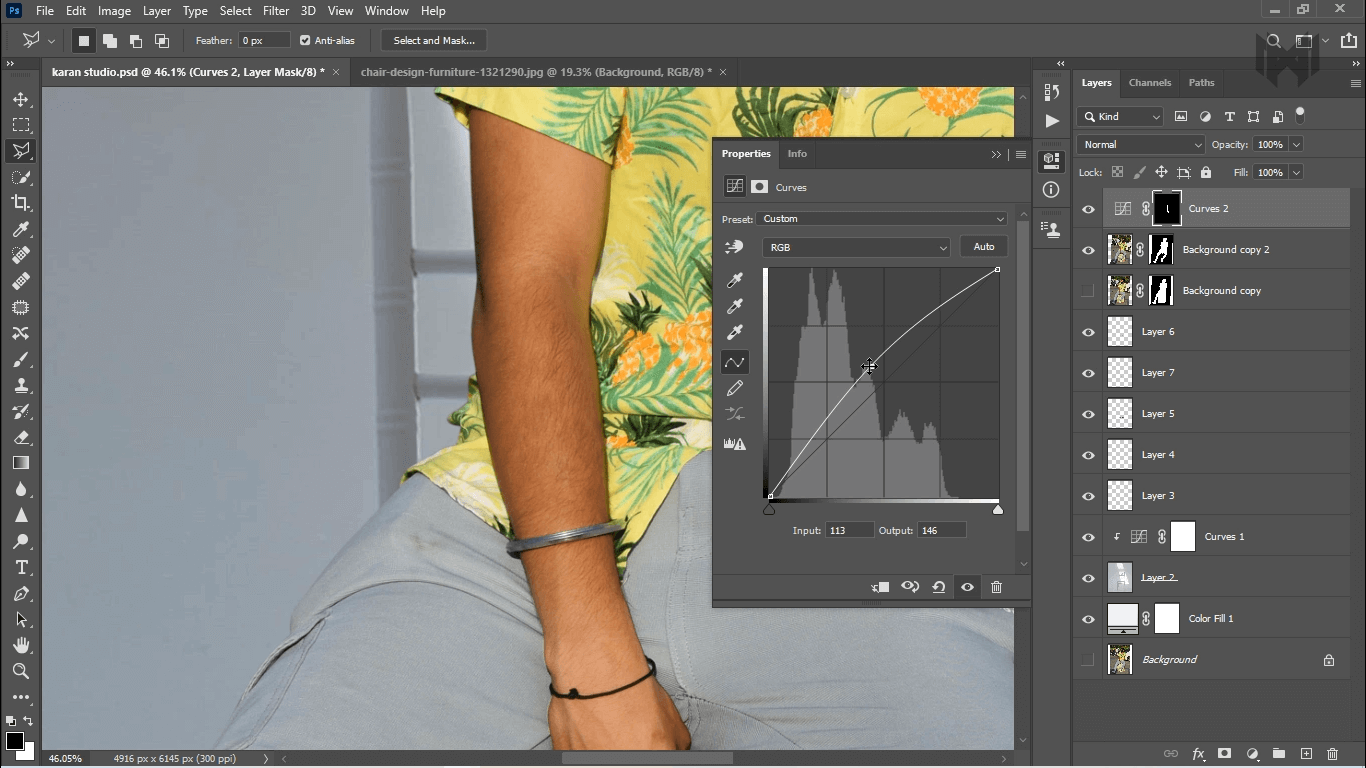Hide the Color Fill 1 layer
This screenshot has width=1366, height=768.
click(1089, 619)
